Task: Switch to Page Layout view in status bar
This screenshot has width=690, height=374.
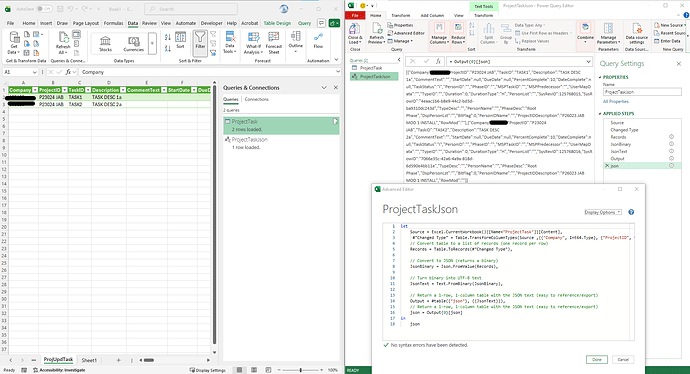Action: click(254, 370)
